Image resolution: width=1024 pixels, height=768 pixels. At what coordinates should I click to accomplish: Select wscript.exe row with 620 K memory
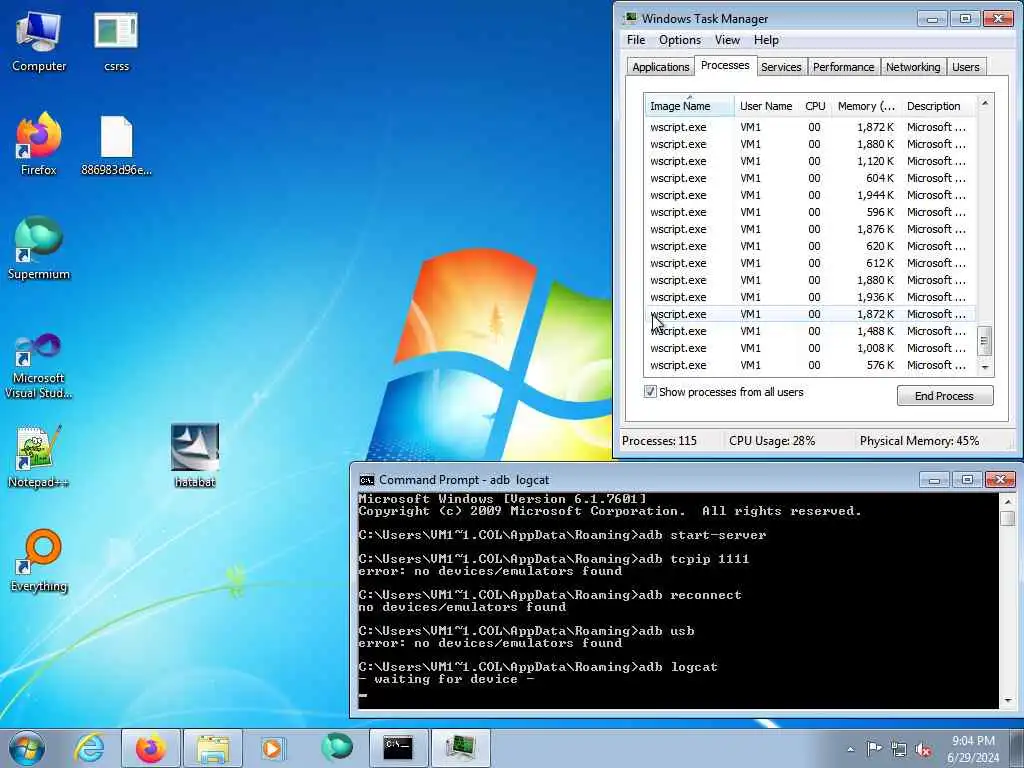[x=810, y=246]
